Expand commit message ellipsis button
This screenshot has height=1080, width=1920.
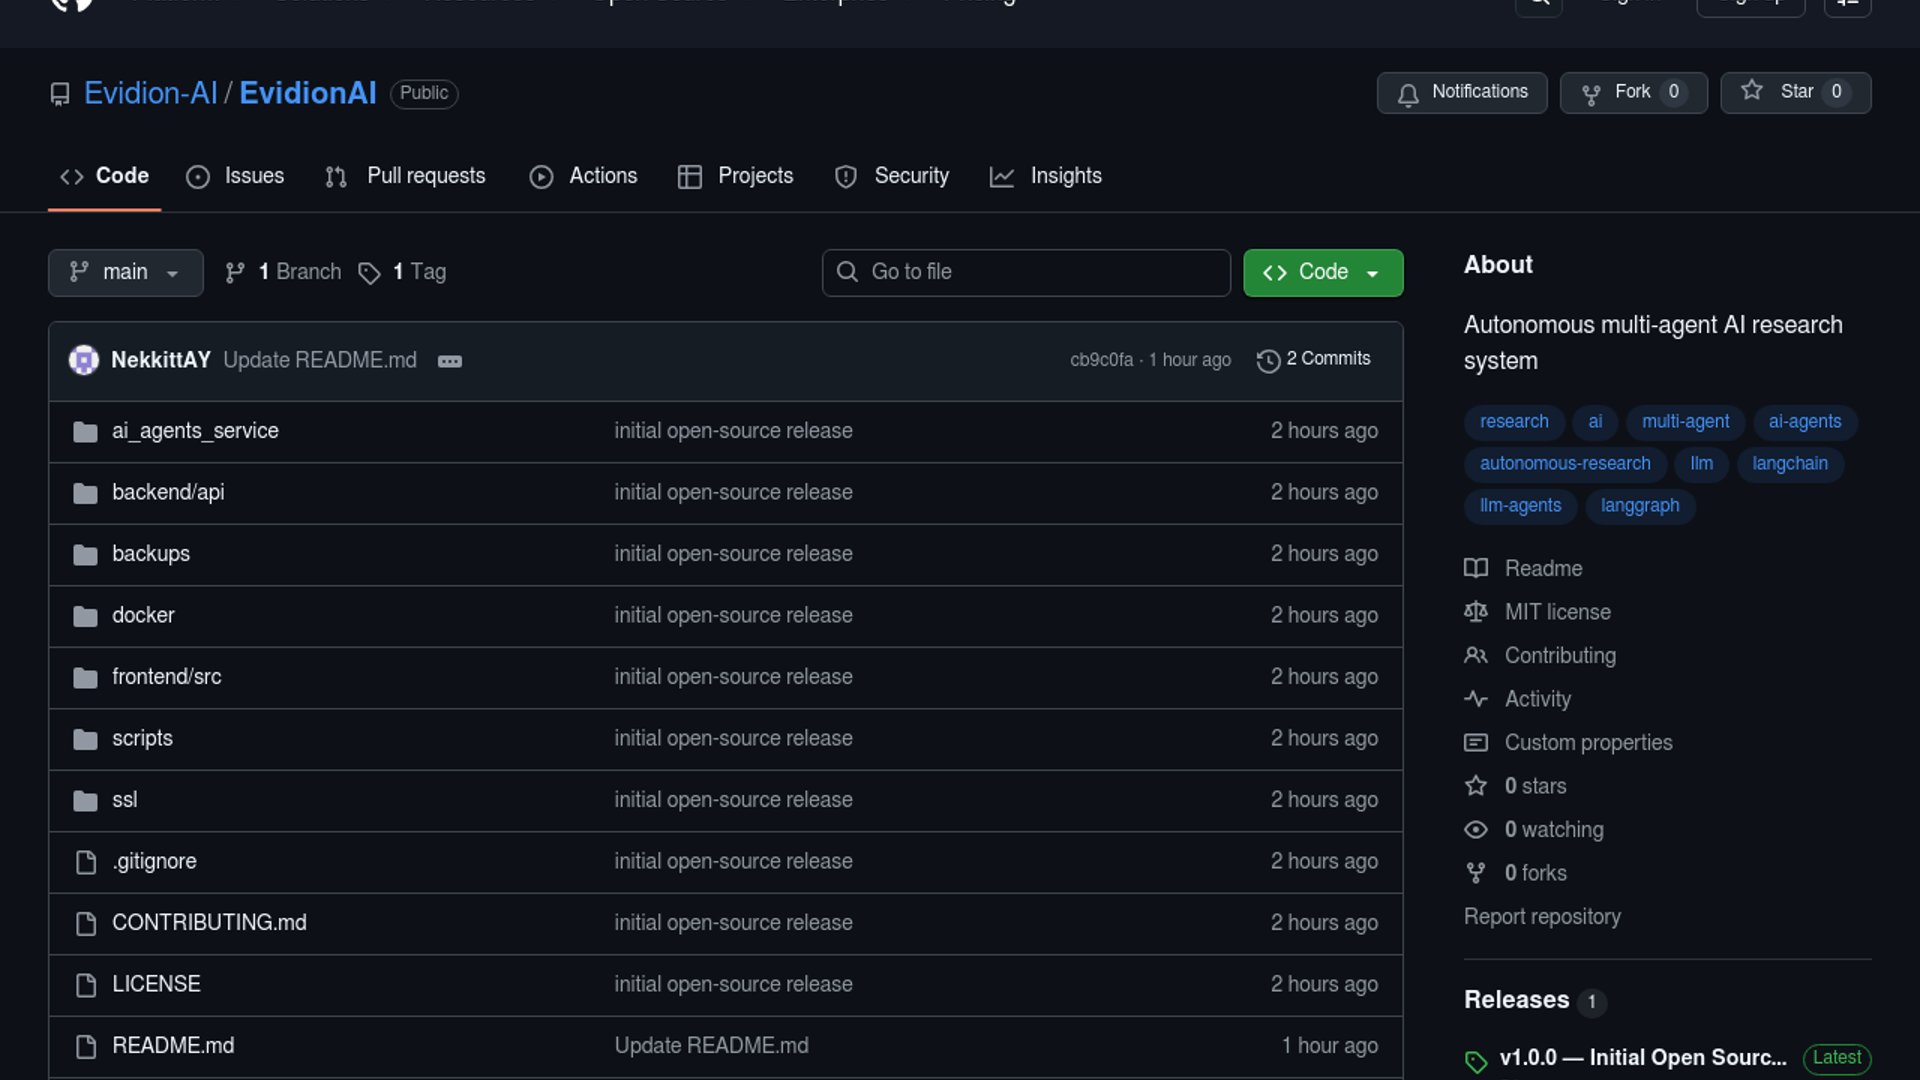click(450, 361)
